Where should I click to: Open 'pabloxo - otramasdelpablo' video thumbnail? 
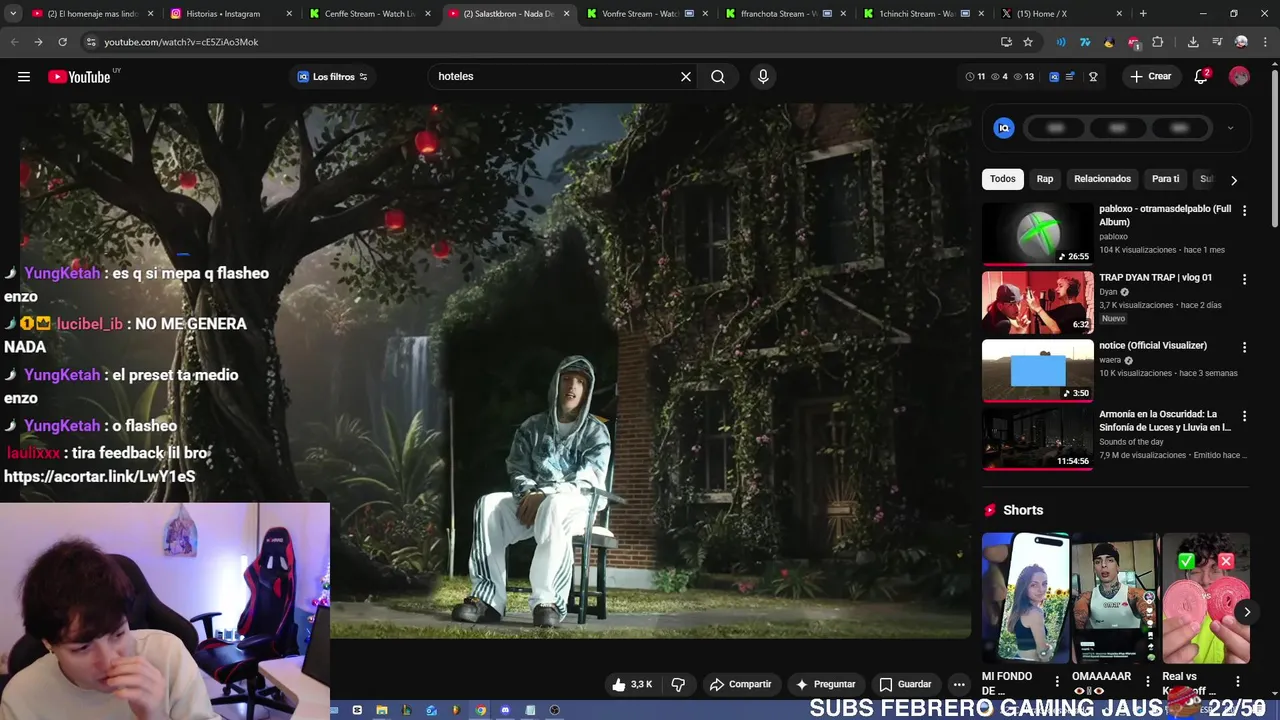click(x=1038, y=234)
